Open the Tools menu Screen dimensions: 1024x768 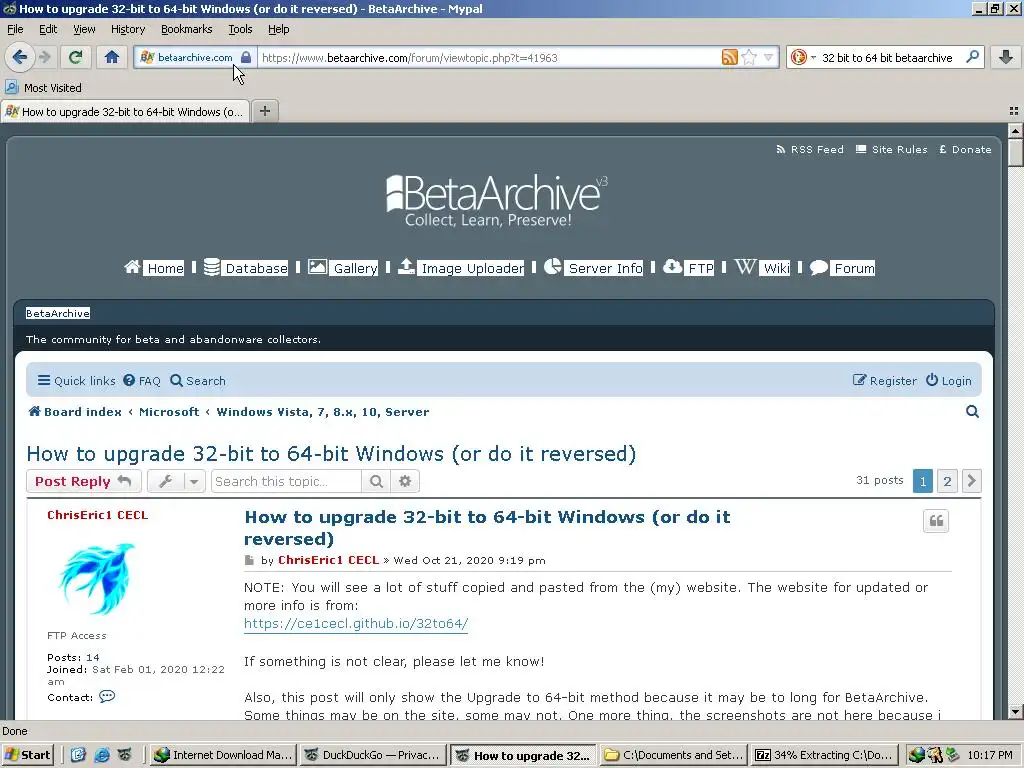pyautogui.click(x=240, y=29)
